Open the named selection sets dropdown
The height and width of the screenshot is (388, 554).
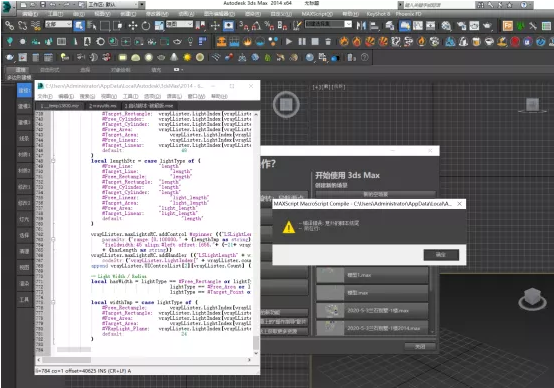(329, 24)
